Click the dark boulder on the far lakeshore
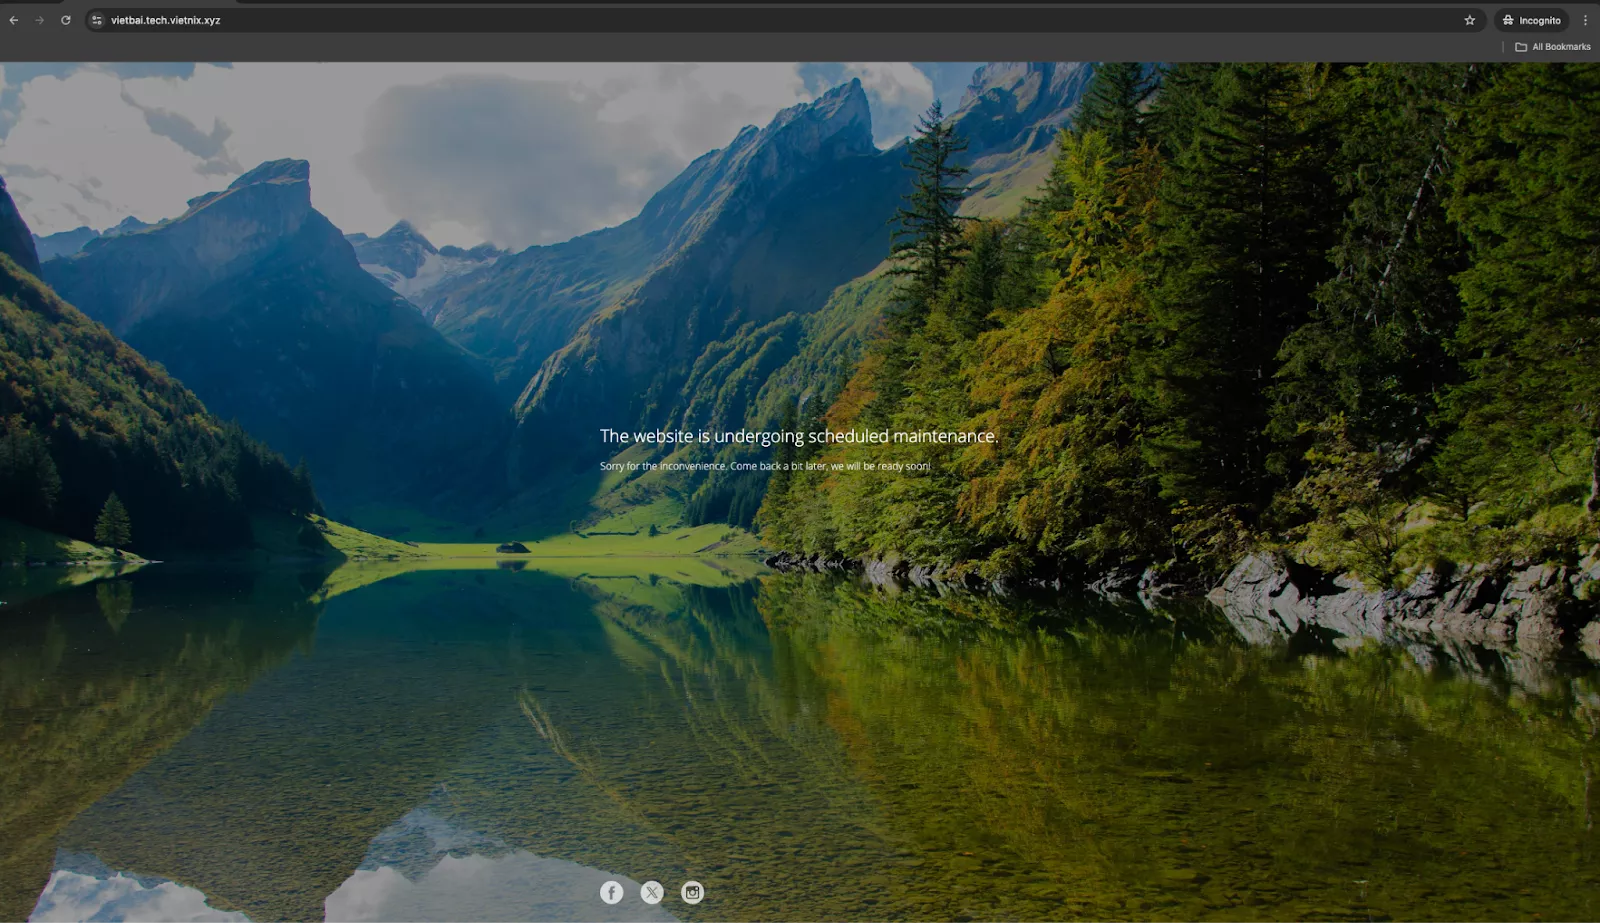 click(513, 547)
